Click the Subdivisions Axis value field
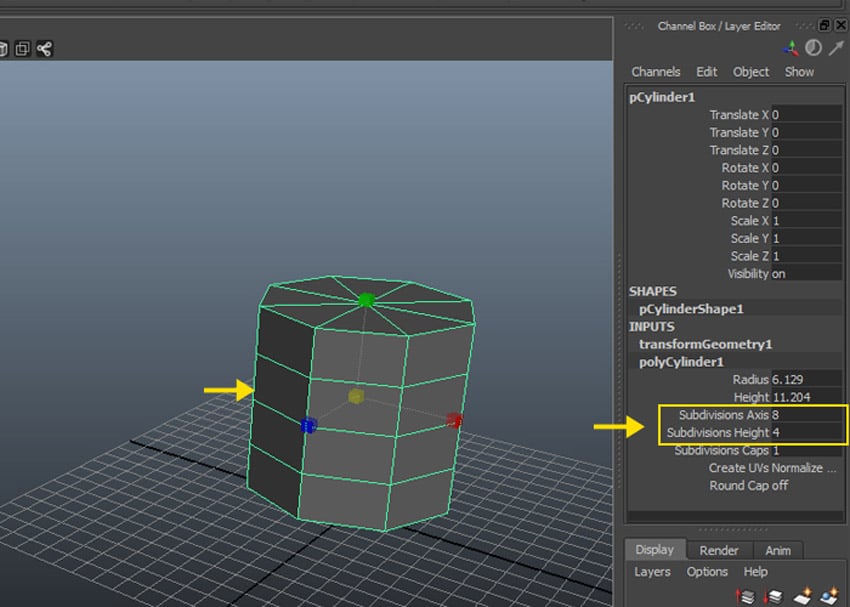The width and height of the screenshot is (850, 607). 806,415
